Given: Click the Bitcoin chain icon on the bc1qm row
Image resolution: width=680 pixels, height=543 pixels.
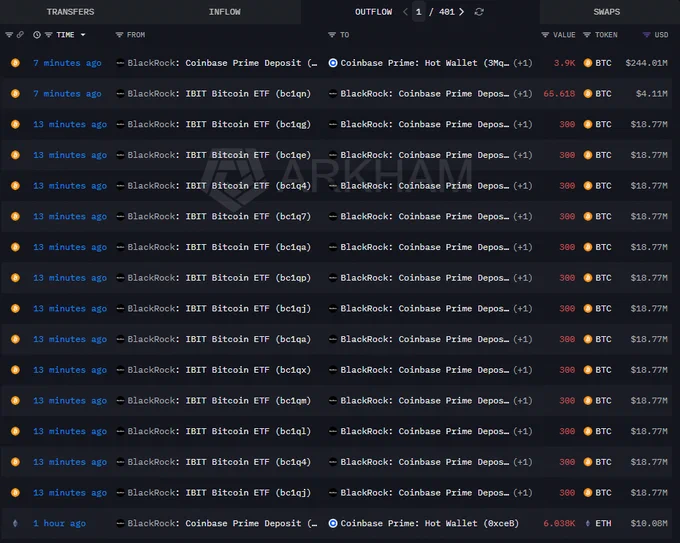Looking at the screenshot, I should pos(15,401).
